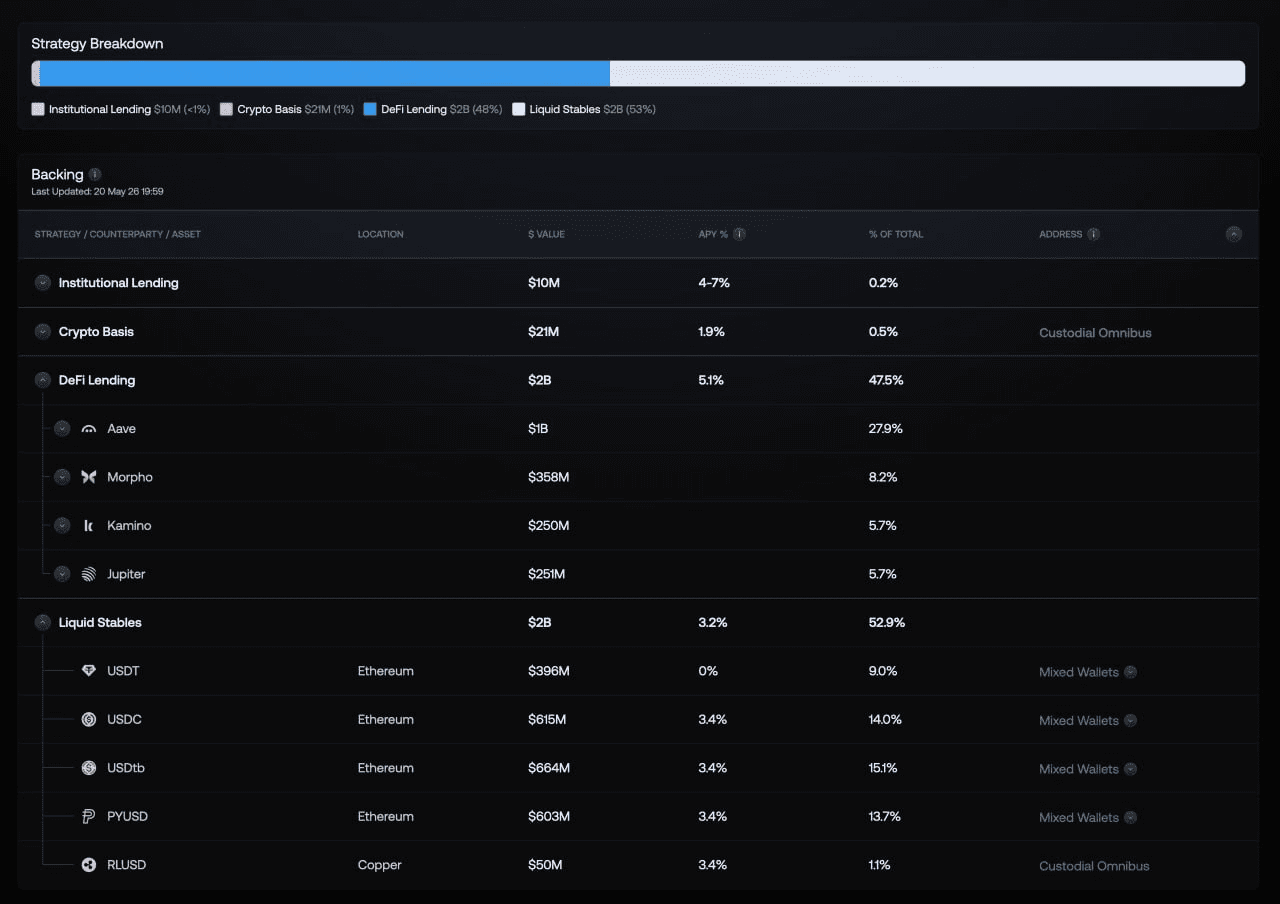The image size is (1280, 904).
Task: Collapse the Liquid Stables row
Action: 43,622
